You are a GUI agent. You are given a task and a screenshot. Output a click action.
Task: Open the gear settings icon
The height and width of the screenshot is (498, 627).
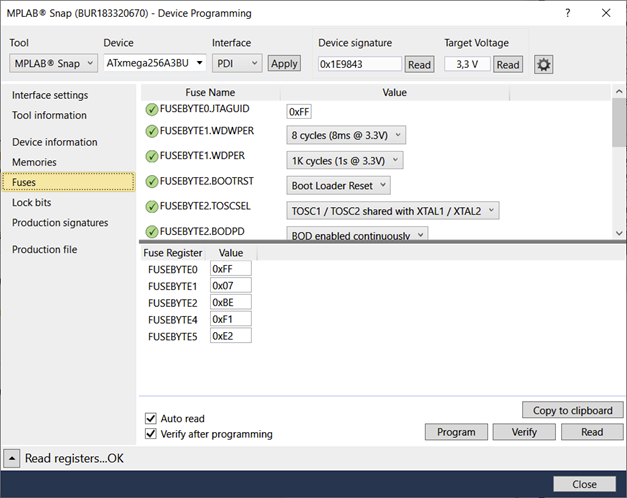pyautogui.click(x=543, y=64)
